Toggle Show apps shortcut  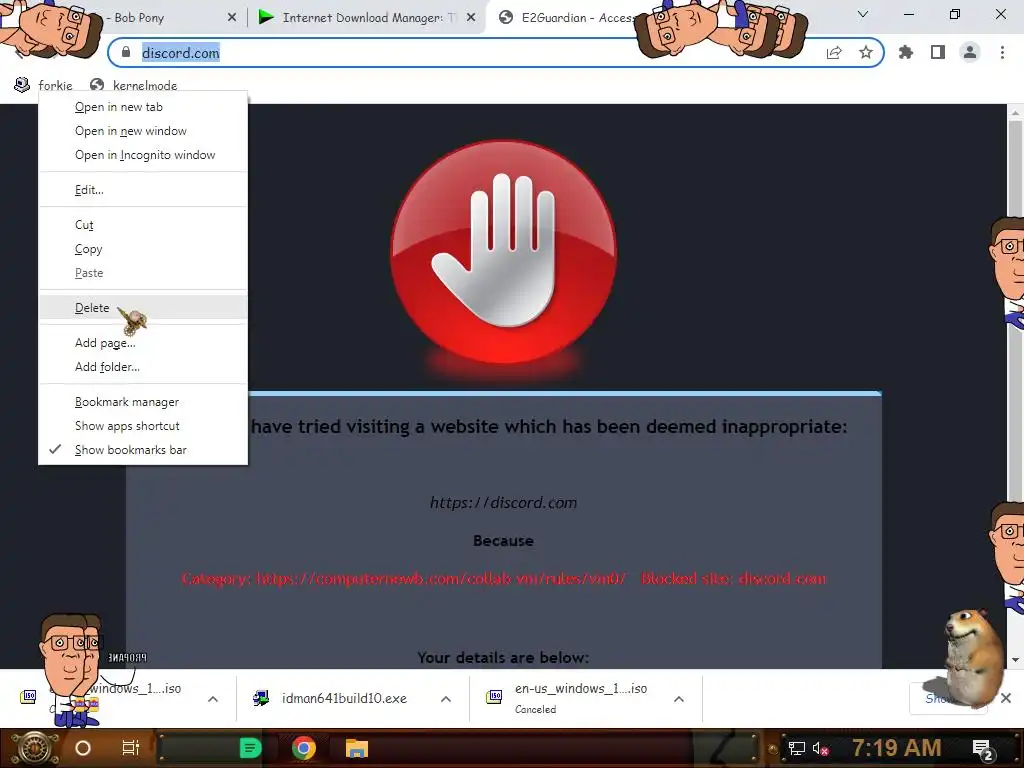[x=143, y=426]
